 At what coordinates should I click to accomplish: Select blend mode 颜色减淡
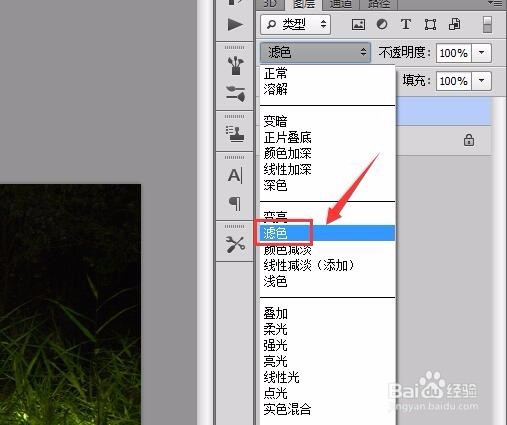(327, 249)
